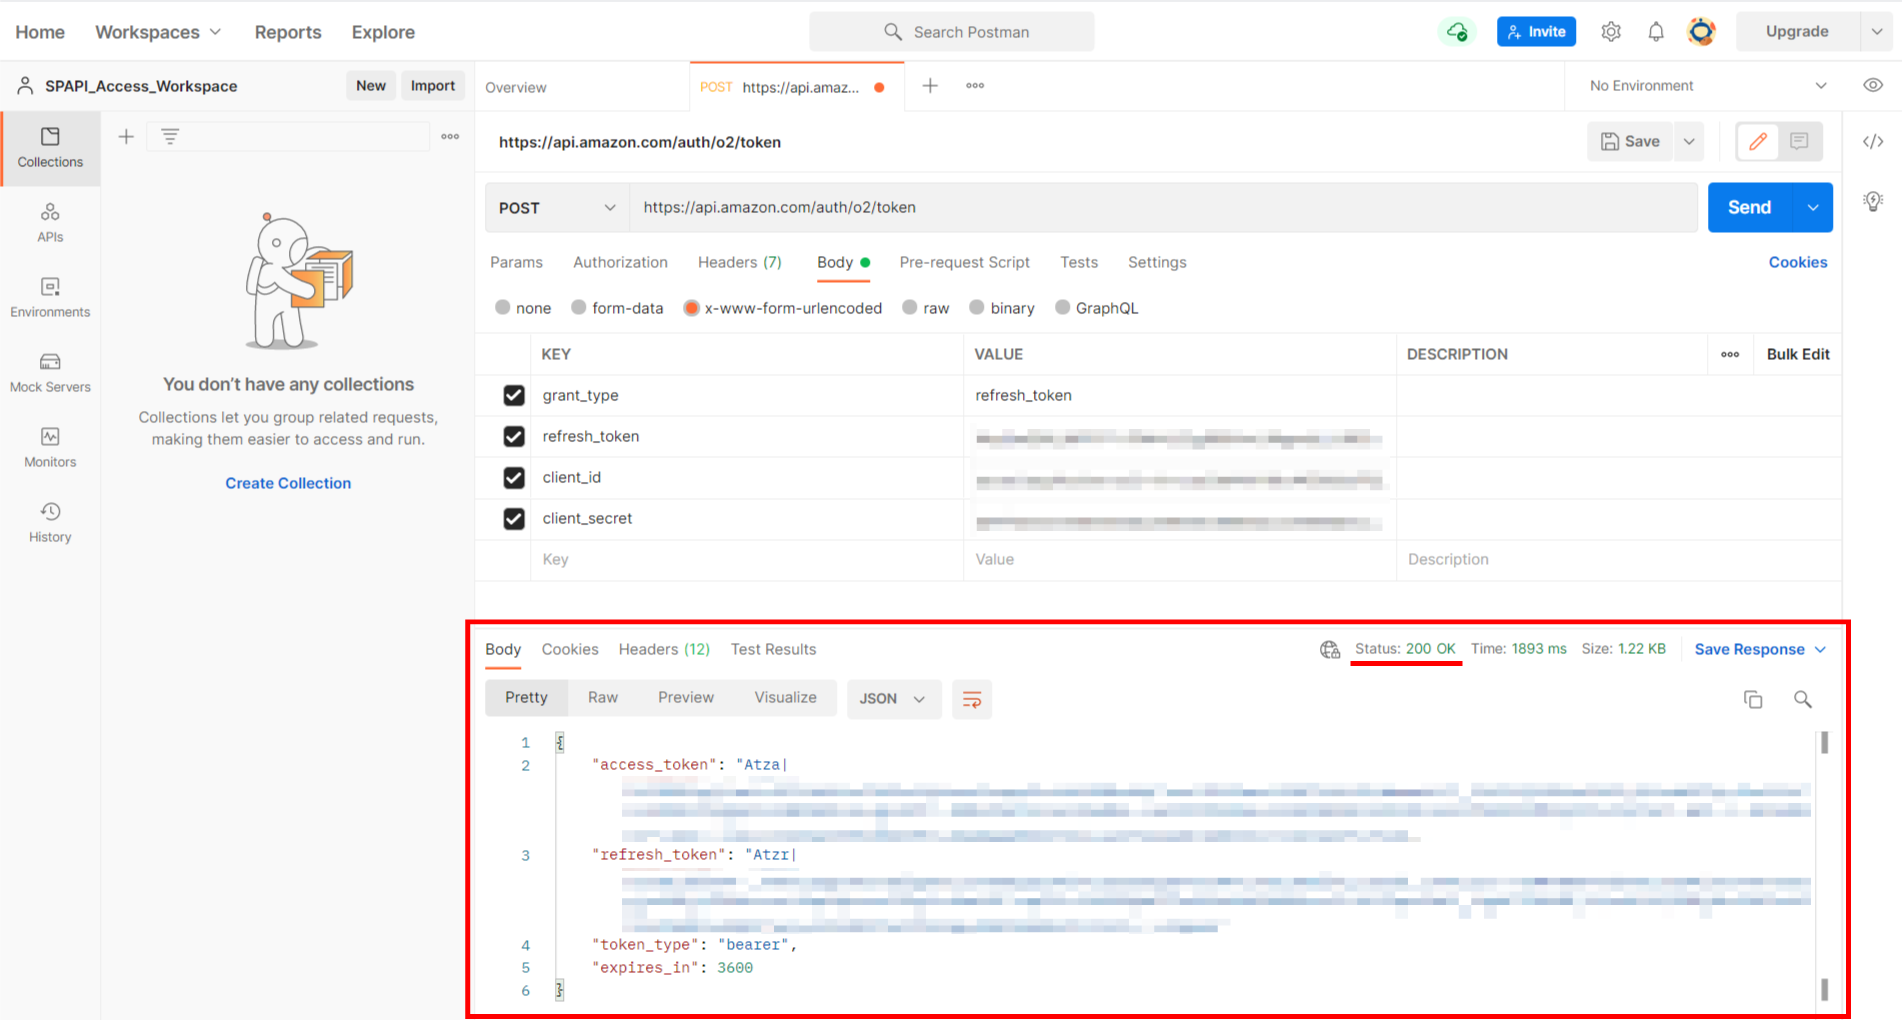Disable the refresh_token parameter
The image size is (1902, 1020).
[513, 436]
